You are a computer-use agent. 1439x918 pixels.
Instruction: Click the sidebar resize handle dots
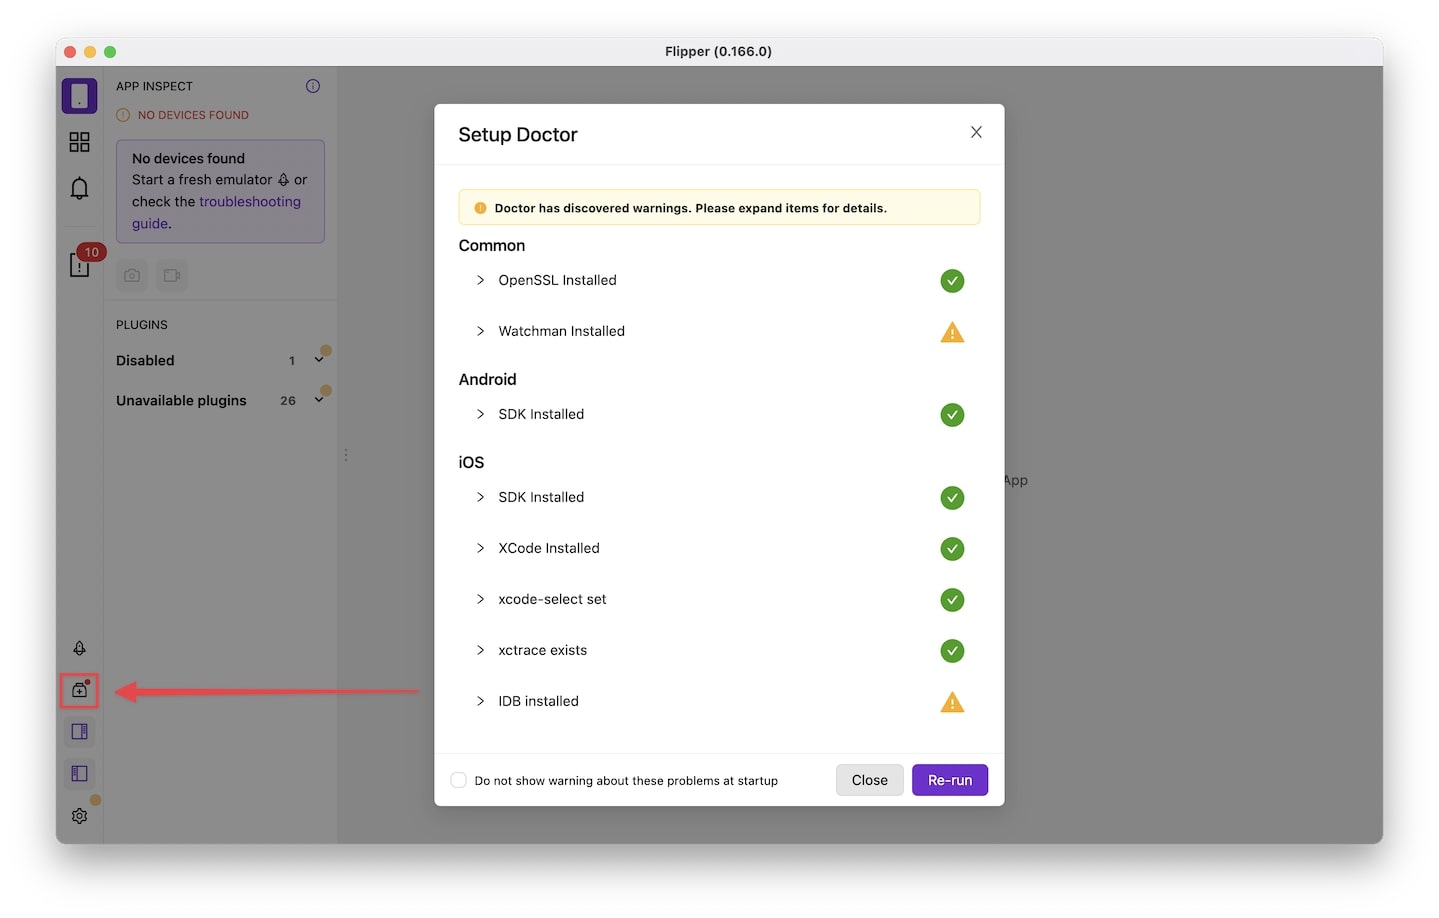point(346,455)
